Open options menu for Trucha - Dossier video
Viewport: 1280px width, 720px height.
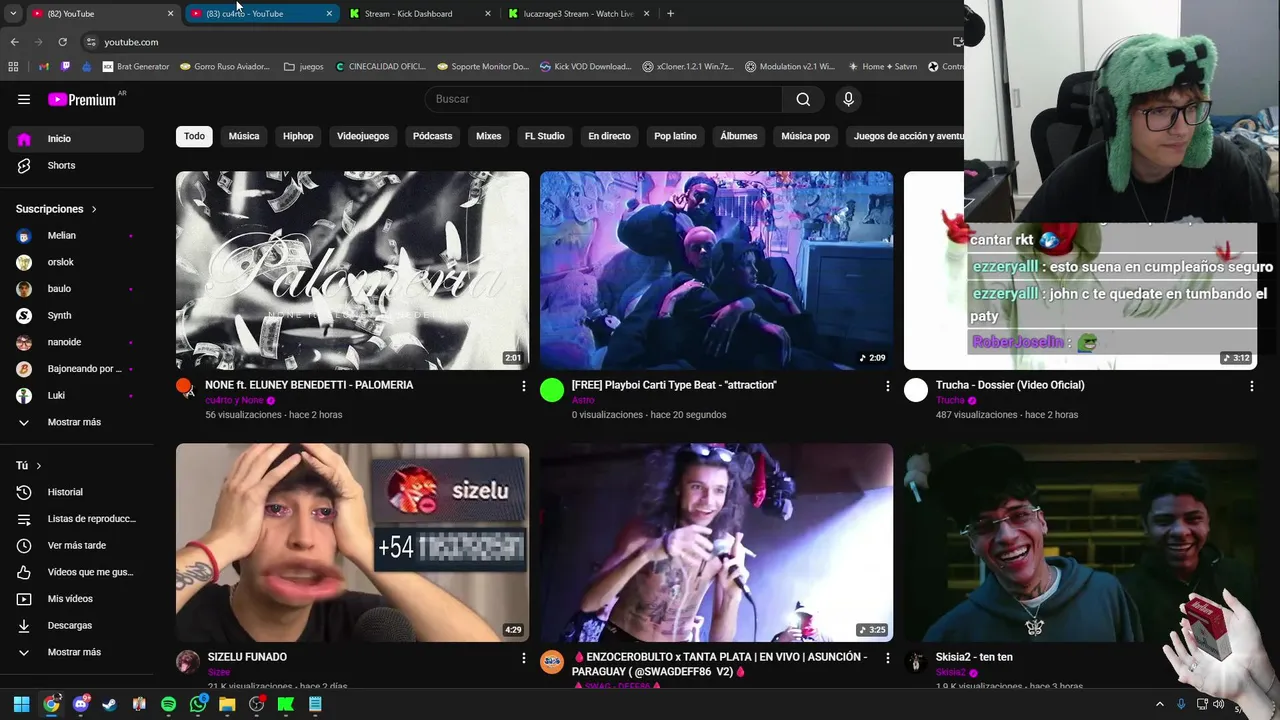point(1251,386)
